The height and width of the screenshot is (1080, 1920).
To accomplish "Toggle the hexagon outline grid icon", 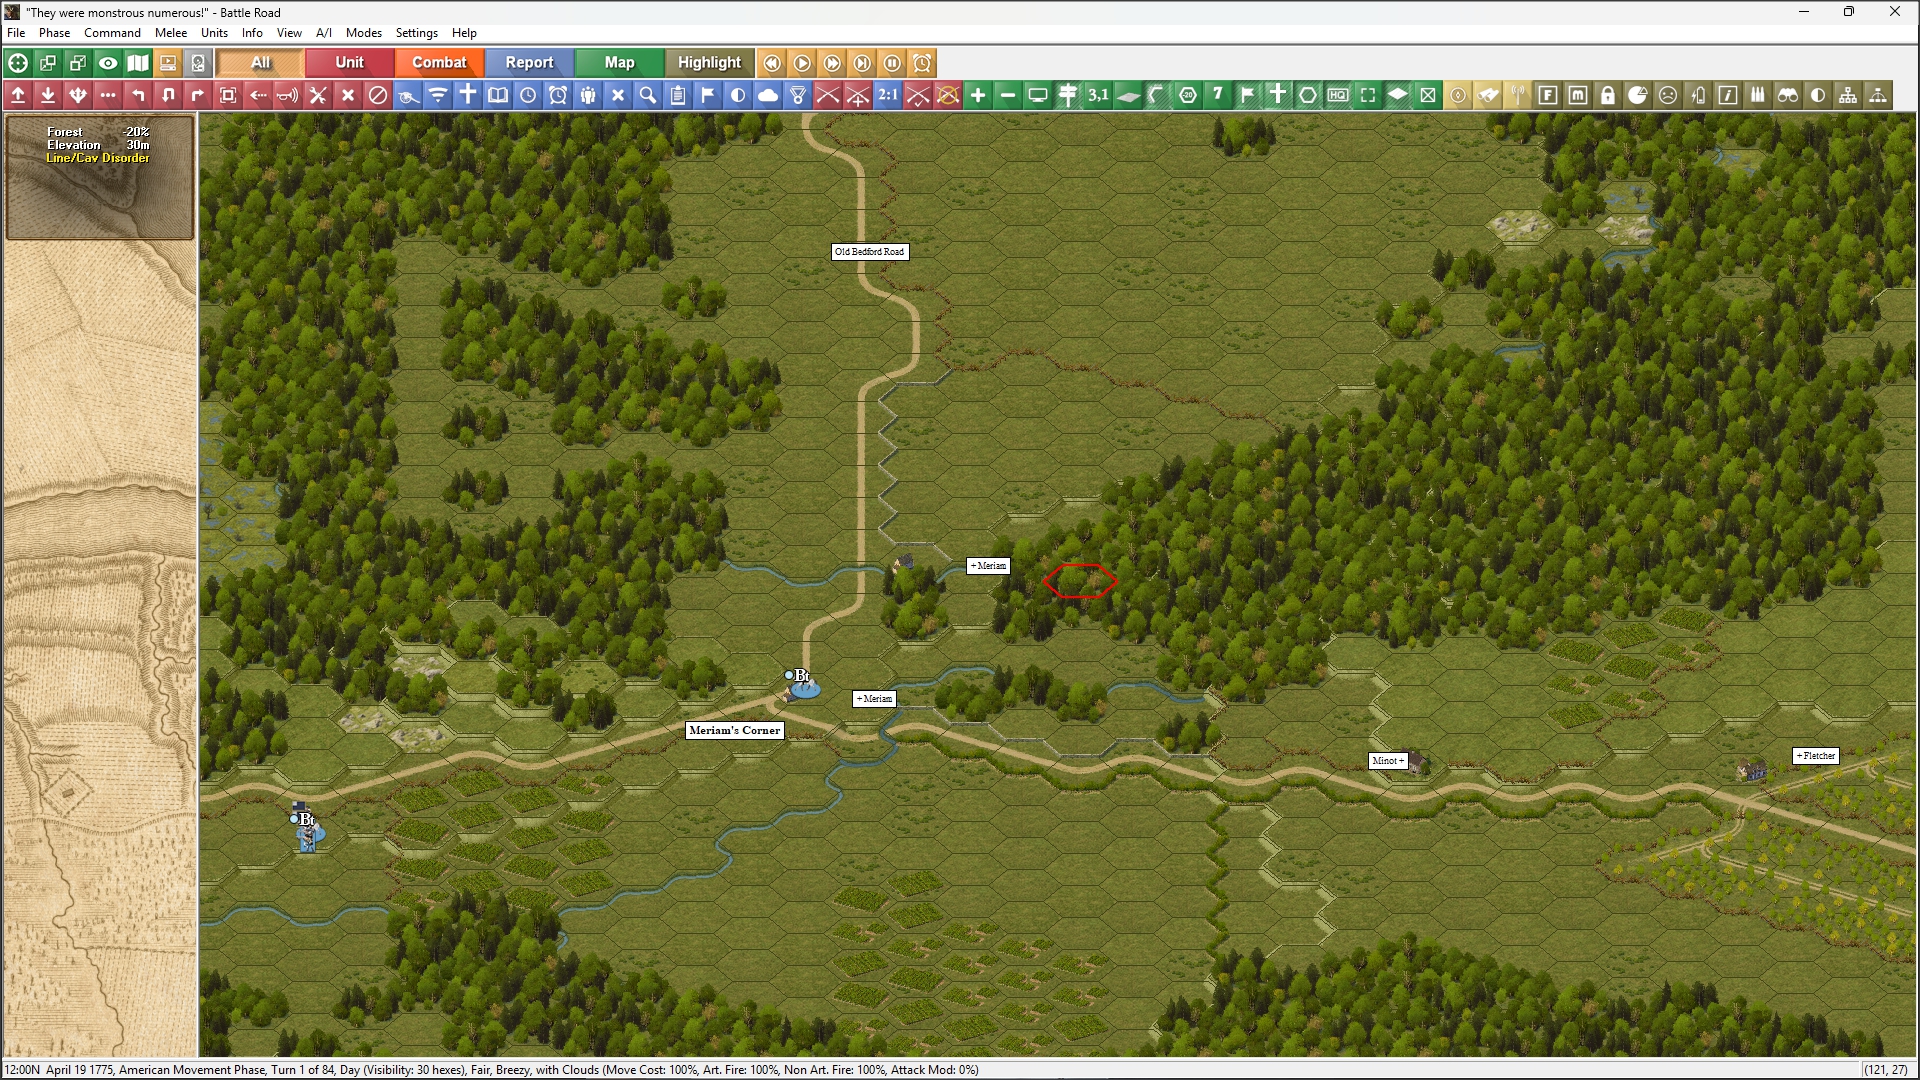I will 1308,95.
